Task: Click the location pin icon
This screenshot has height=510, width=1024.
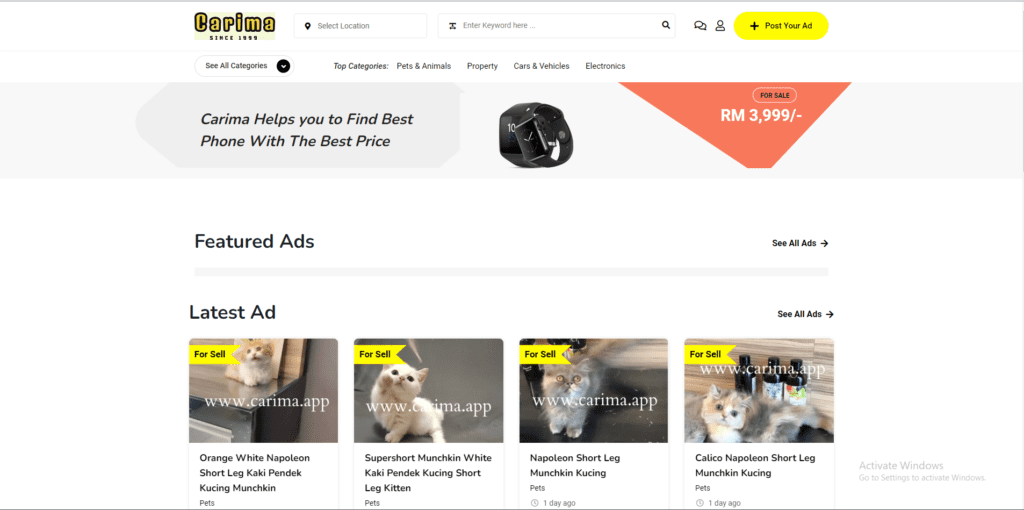Action: 308,26
